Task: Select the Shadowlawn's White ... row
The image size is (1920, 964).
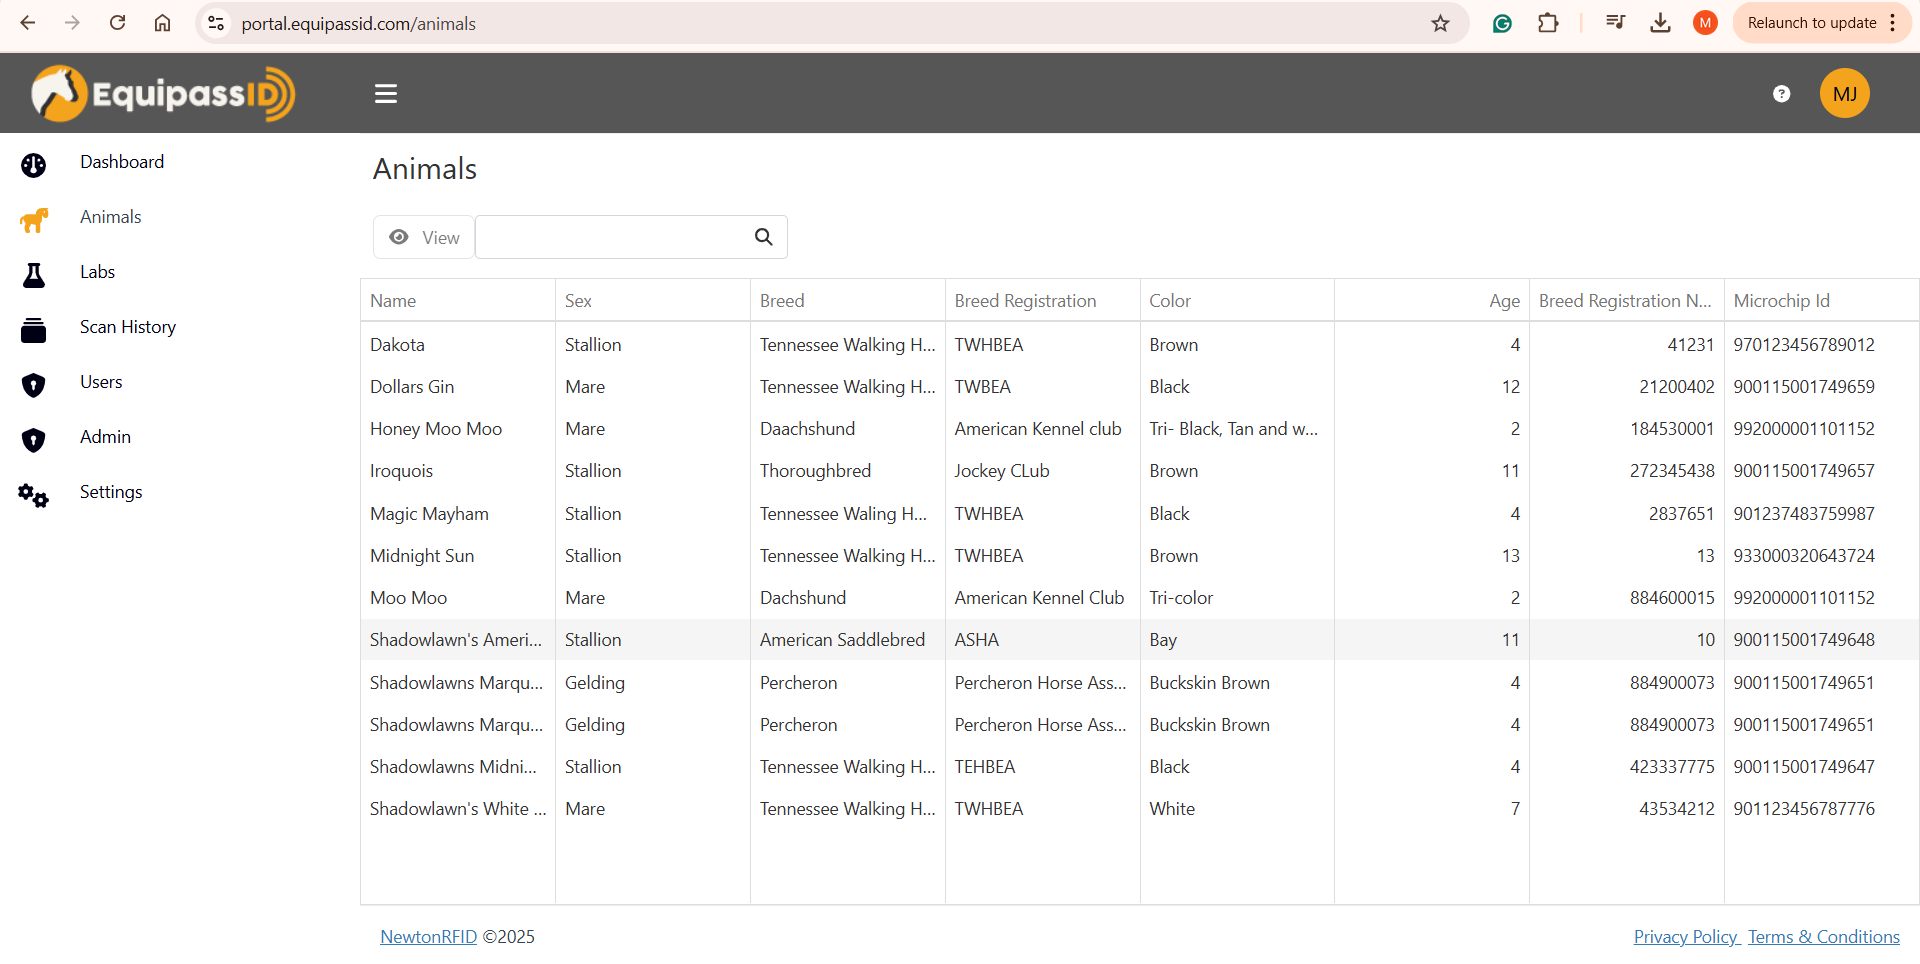Action: 1140,809
